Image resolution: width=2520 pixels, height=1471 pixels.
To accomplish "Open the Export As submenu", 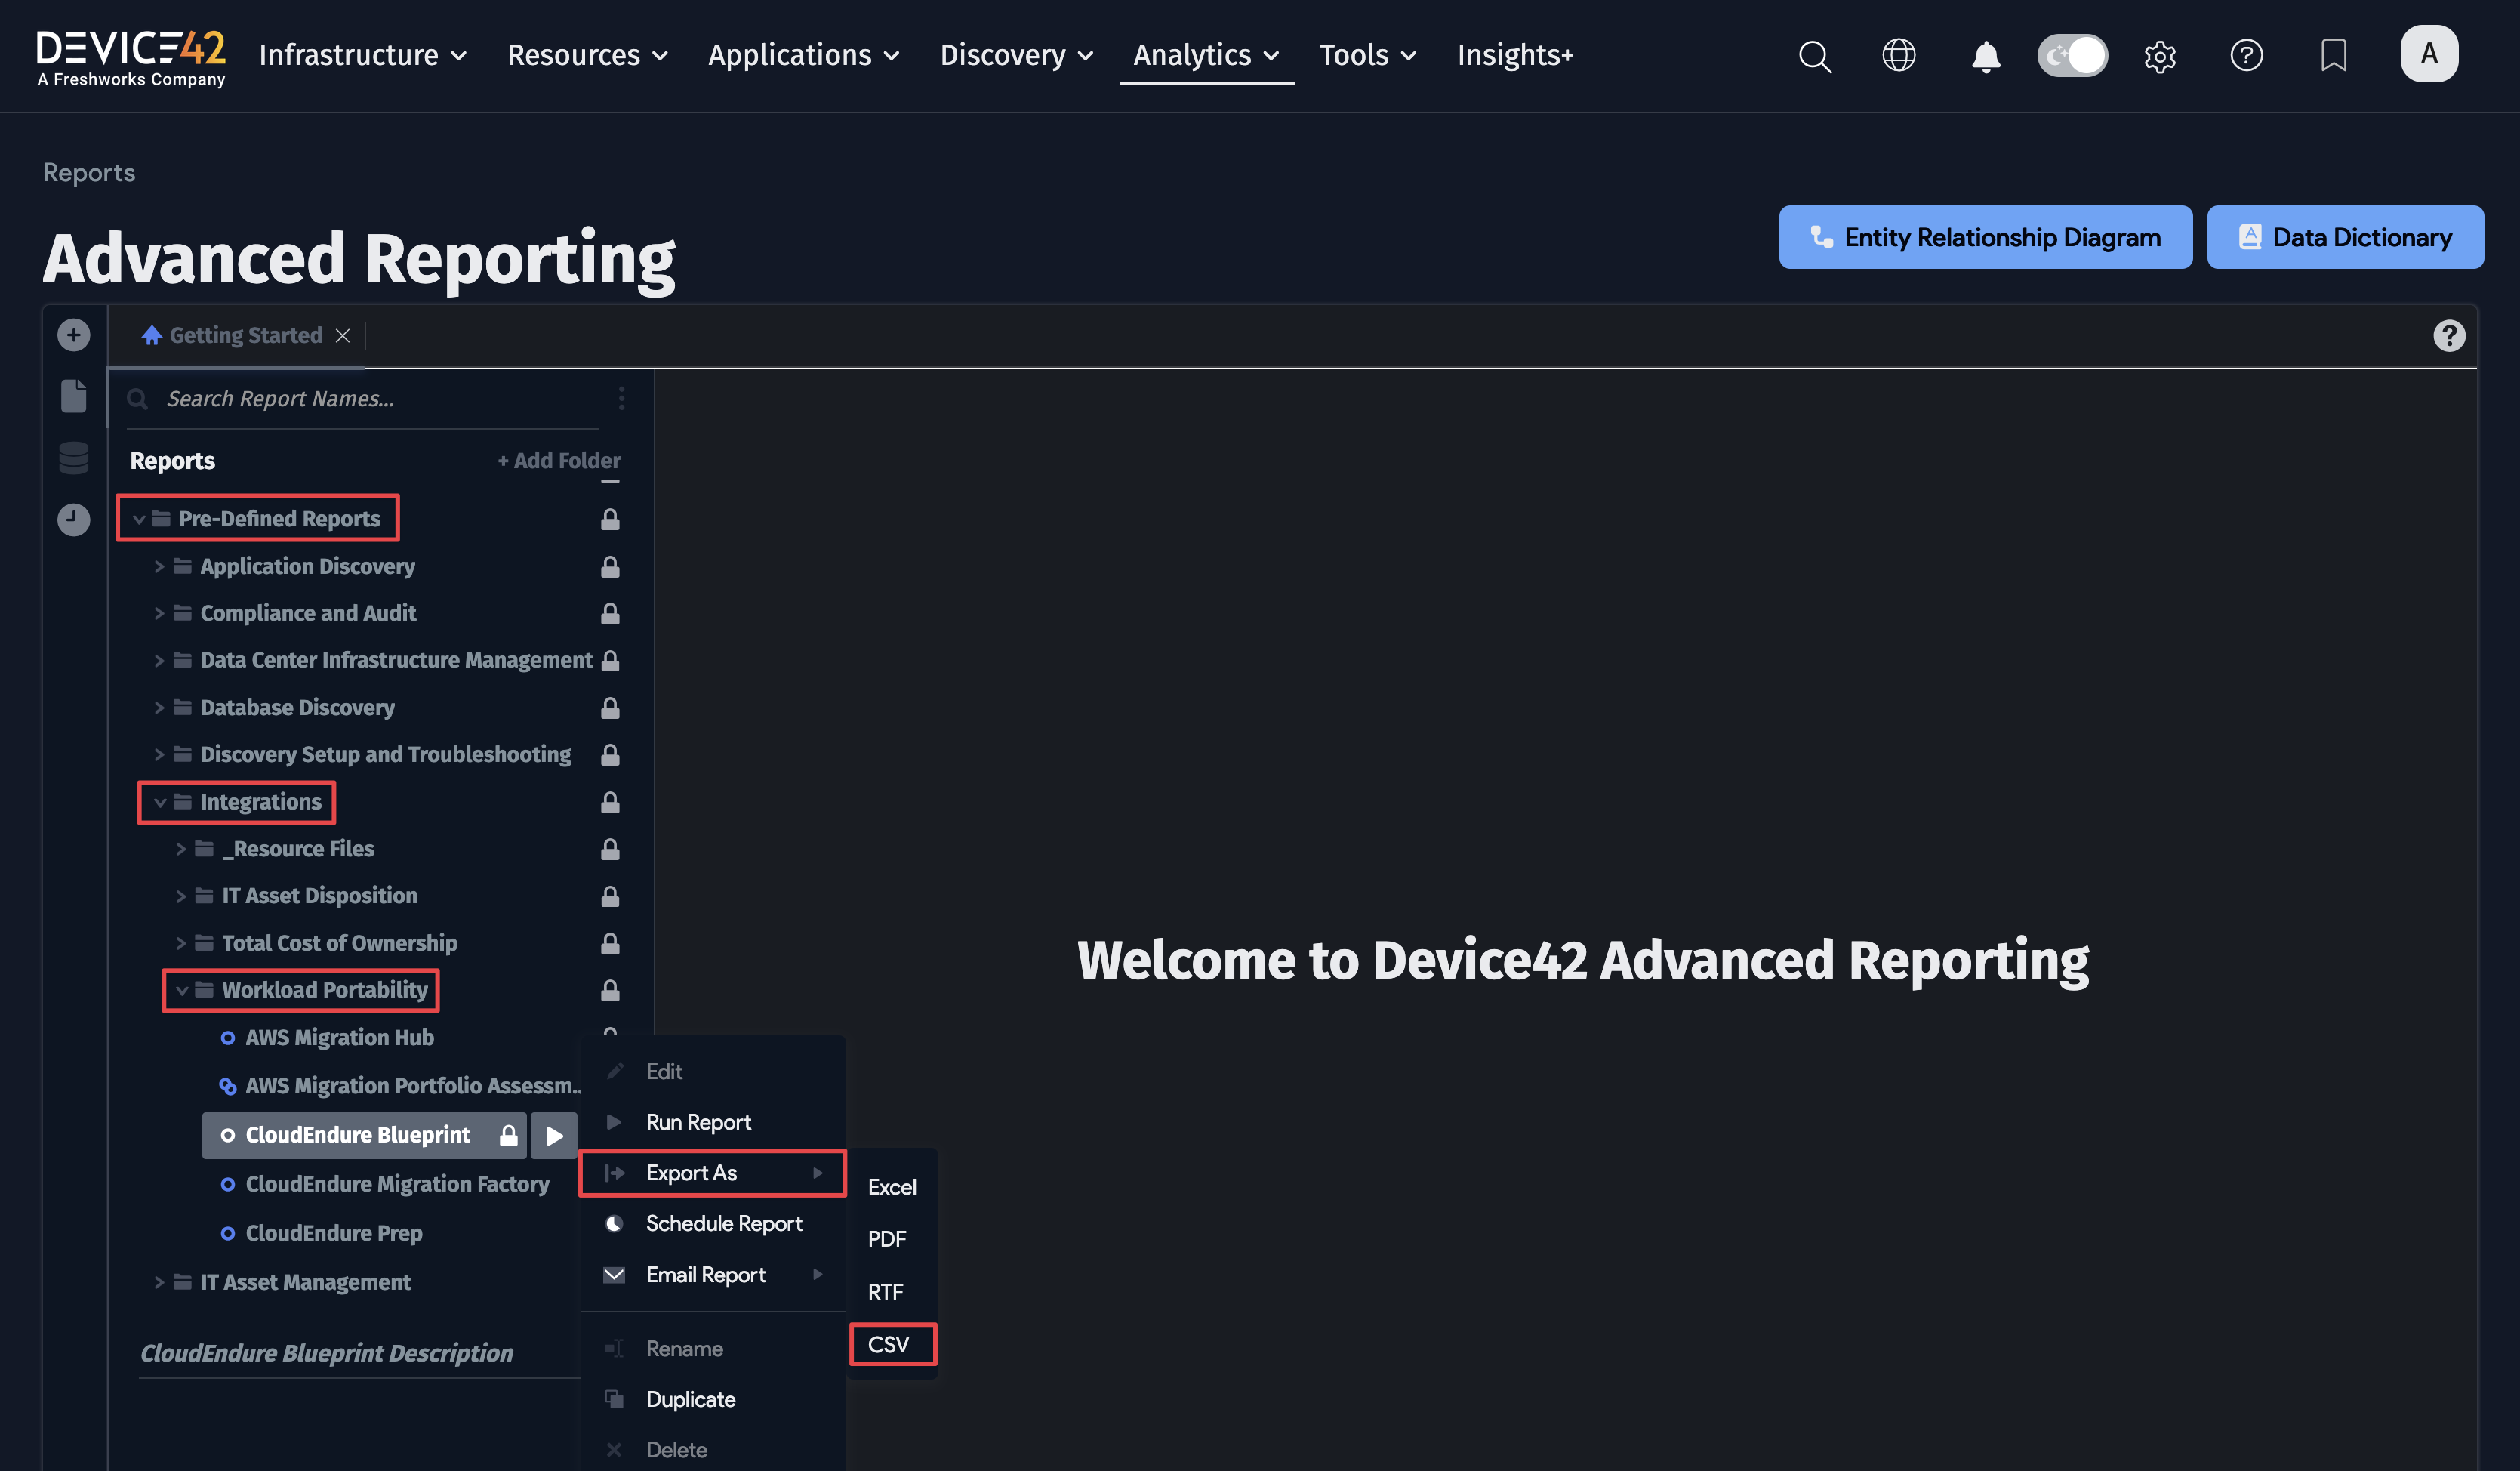I will pos(713,1173).
